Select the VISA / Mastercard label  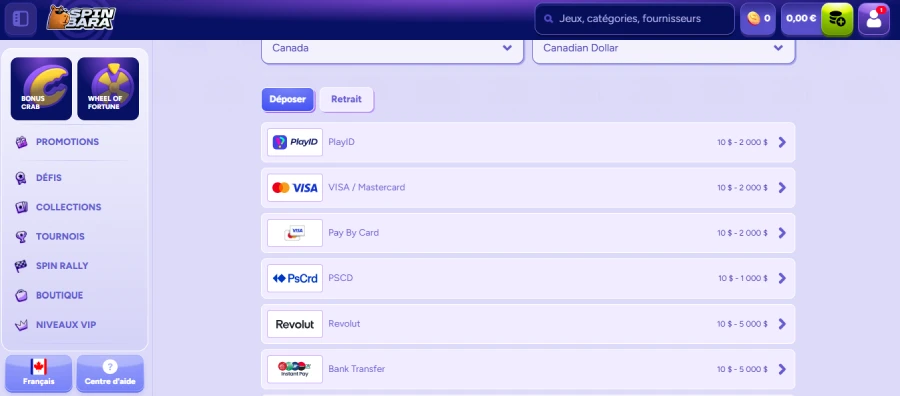(x=367, y=188)
